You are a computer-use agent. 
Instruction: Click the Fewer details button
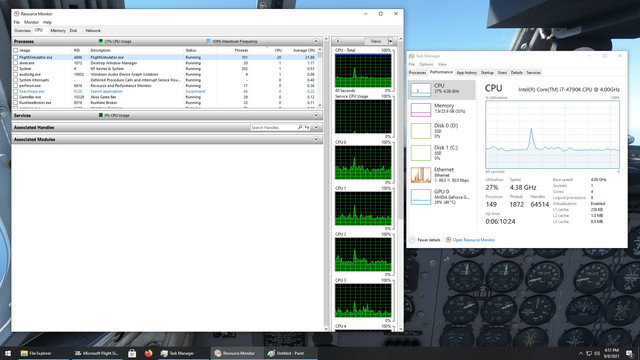(425, 240)
